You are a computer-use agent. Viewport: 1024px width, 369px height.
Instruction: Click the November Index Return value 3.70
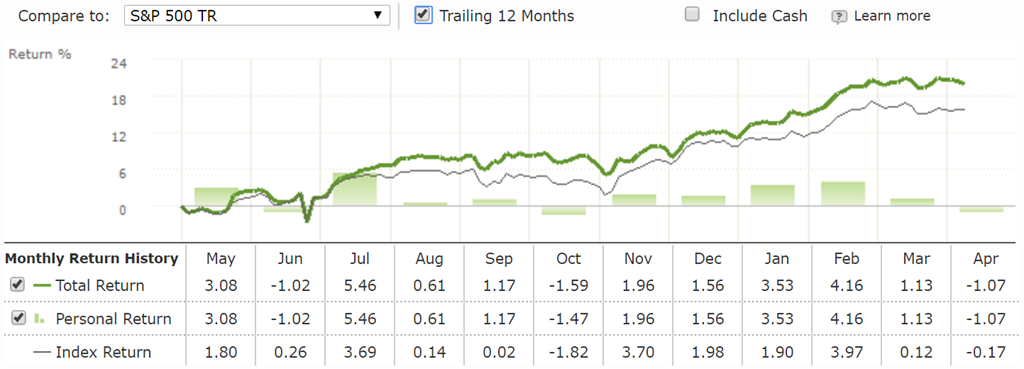[x=638, y=353]
